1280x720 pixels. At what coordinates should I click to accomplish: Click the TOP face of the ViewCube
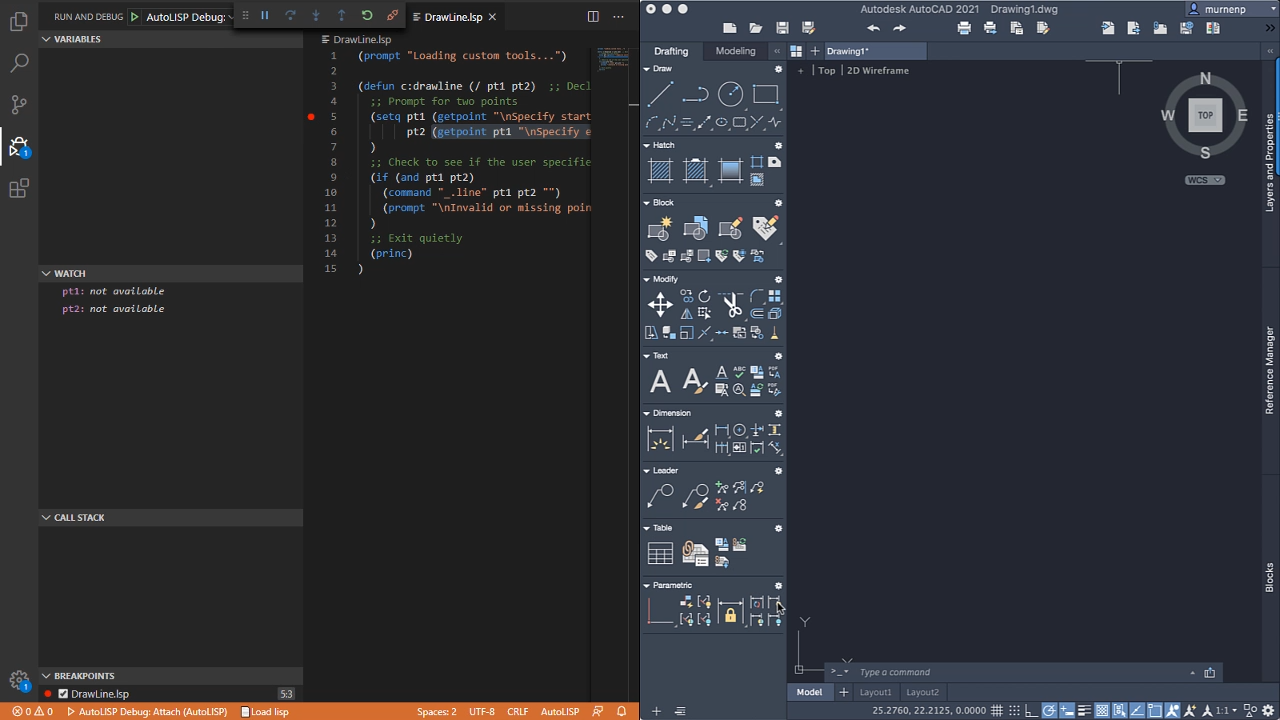tap(1205, 115)
